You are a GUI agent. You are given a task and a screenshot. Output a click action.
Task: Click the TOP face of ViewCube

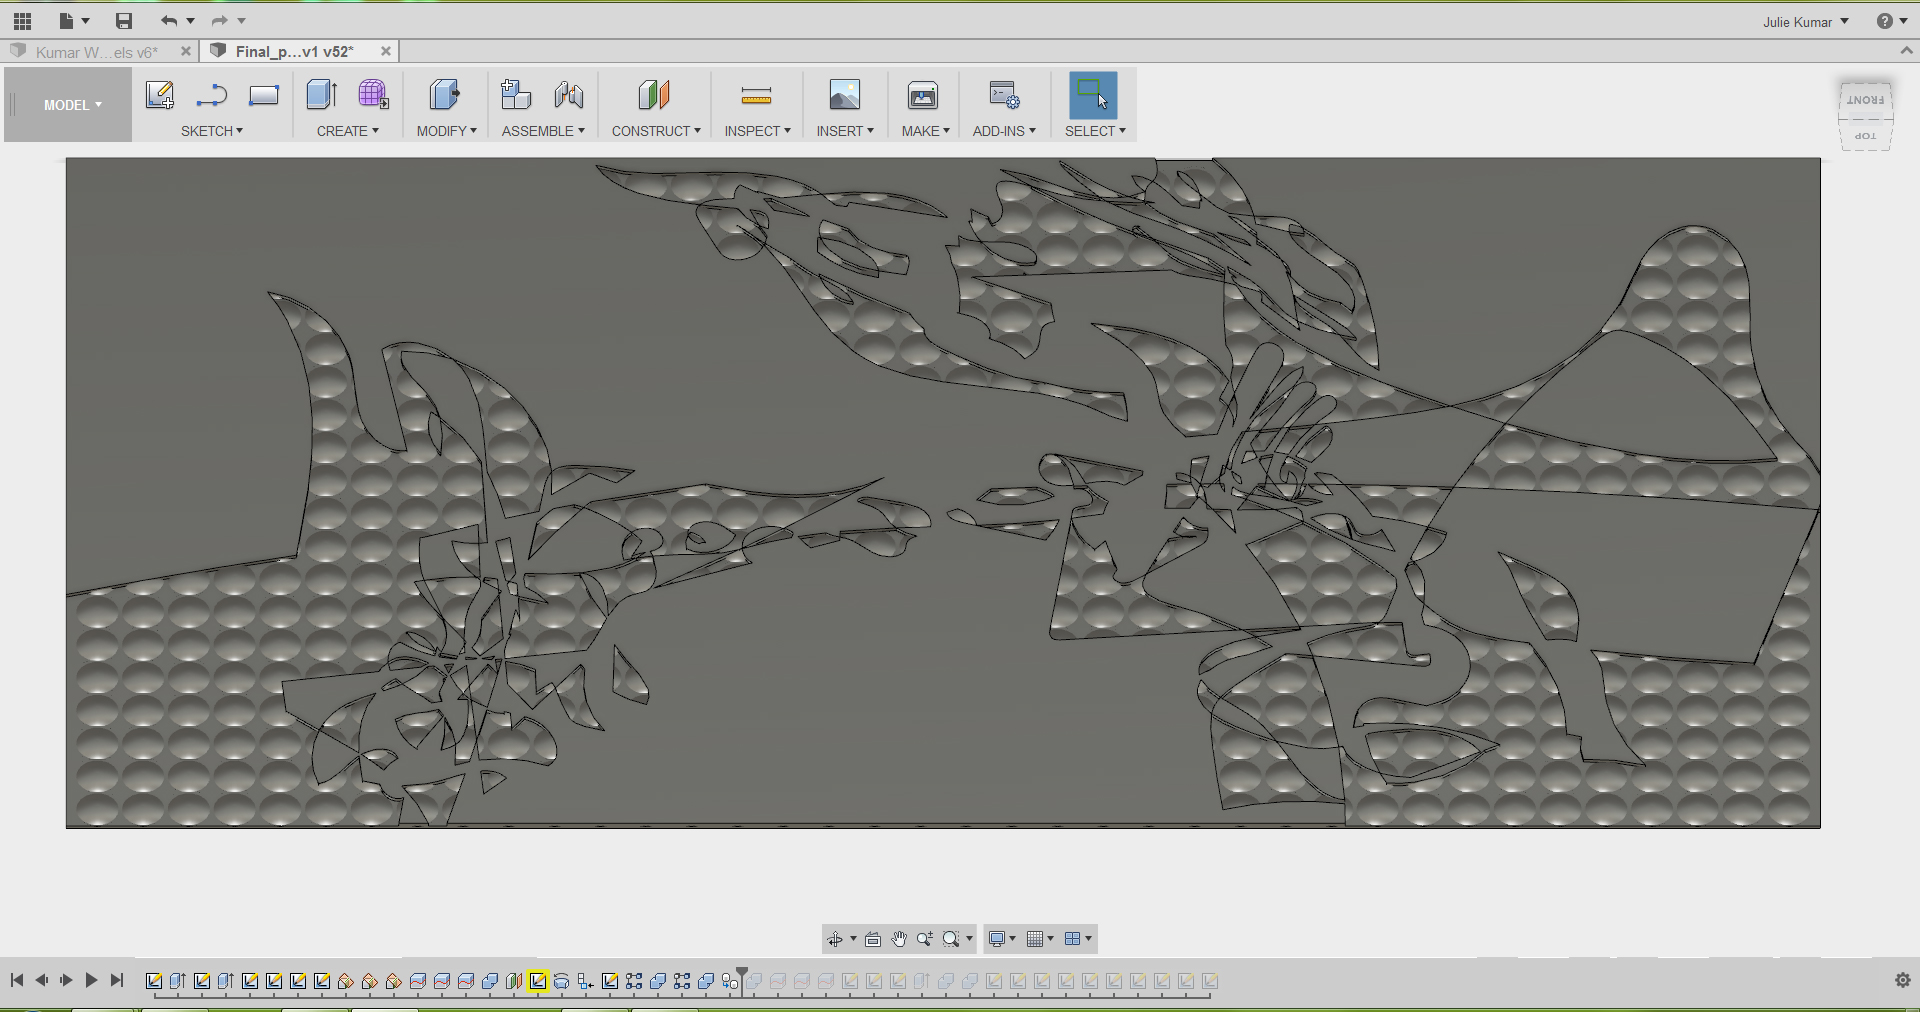tap(1866, 136)
